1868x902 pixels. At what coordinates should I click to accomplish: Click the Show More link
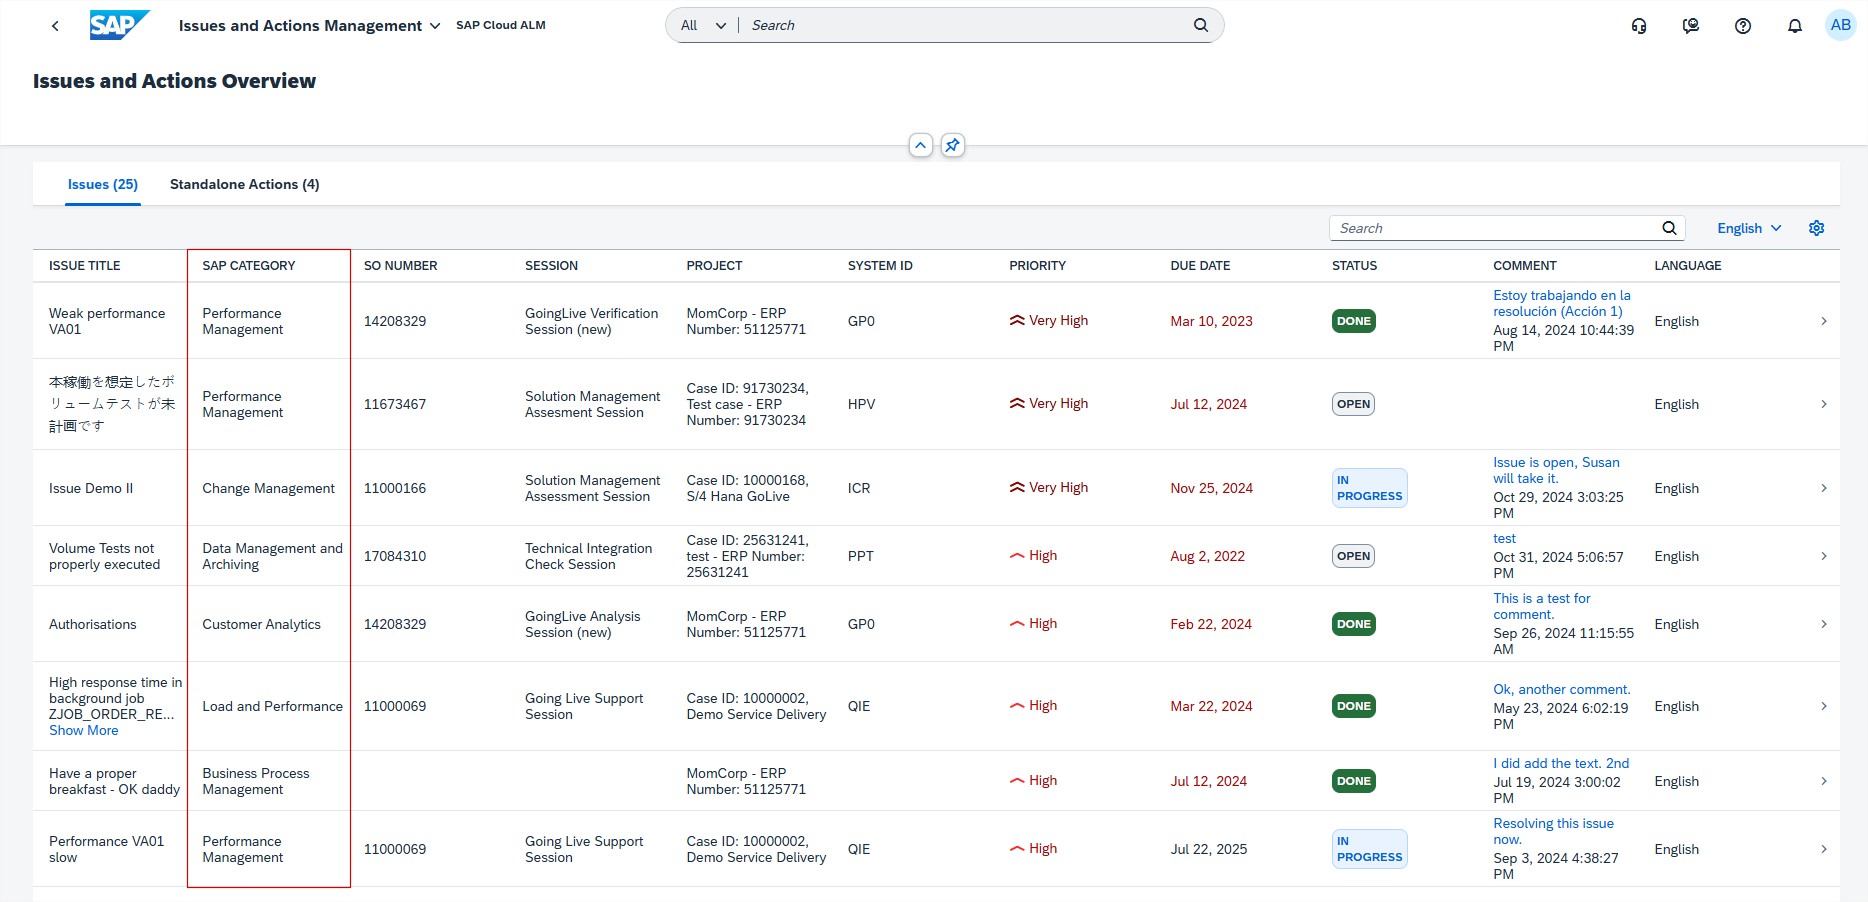(84, 731)
